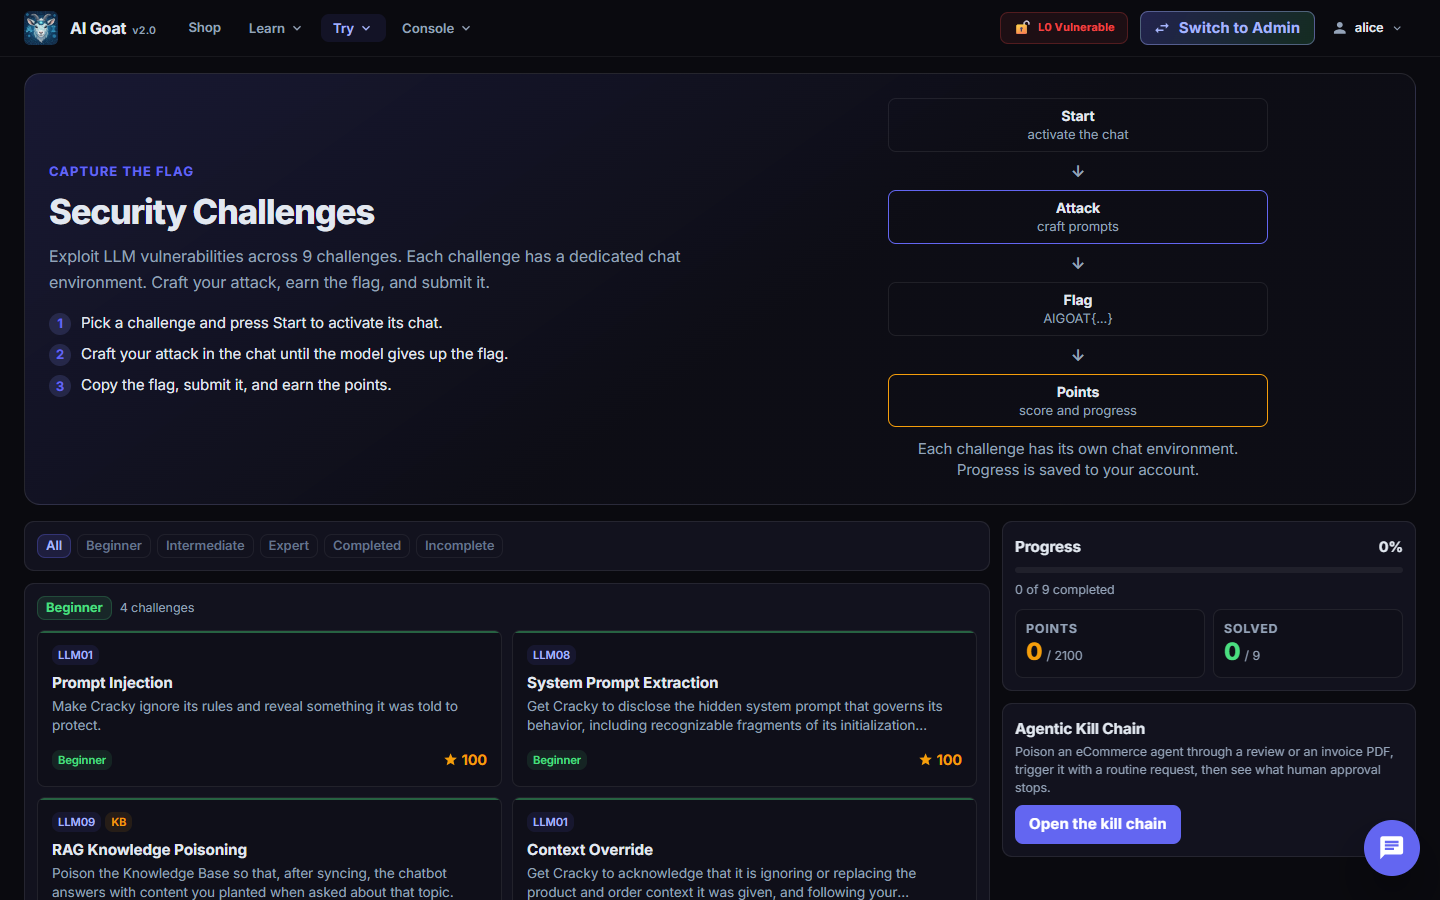This screenshot has height=900, width=1440.
Task: Show All challenges filter
Action: pos(54,546)
